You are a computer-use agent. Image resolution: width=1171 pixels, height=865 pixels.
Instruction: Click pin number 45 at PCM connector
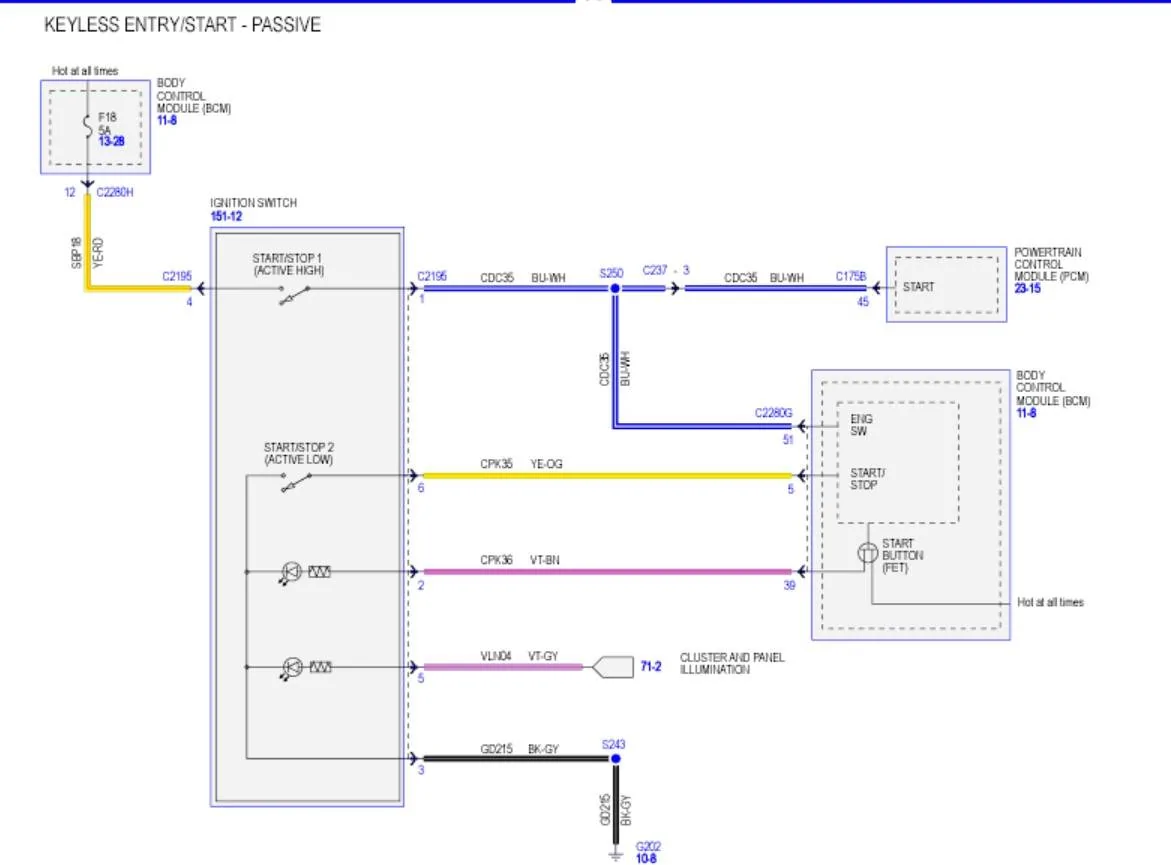click(863, 302)
